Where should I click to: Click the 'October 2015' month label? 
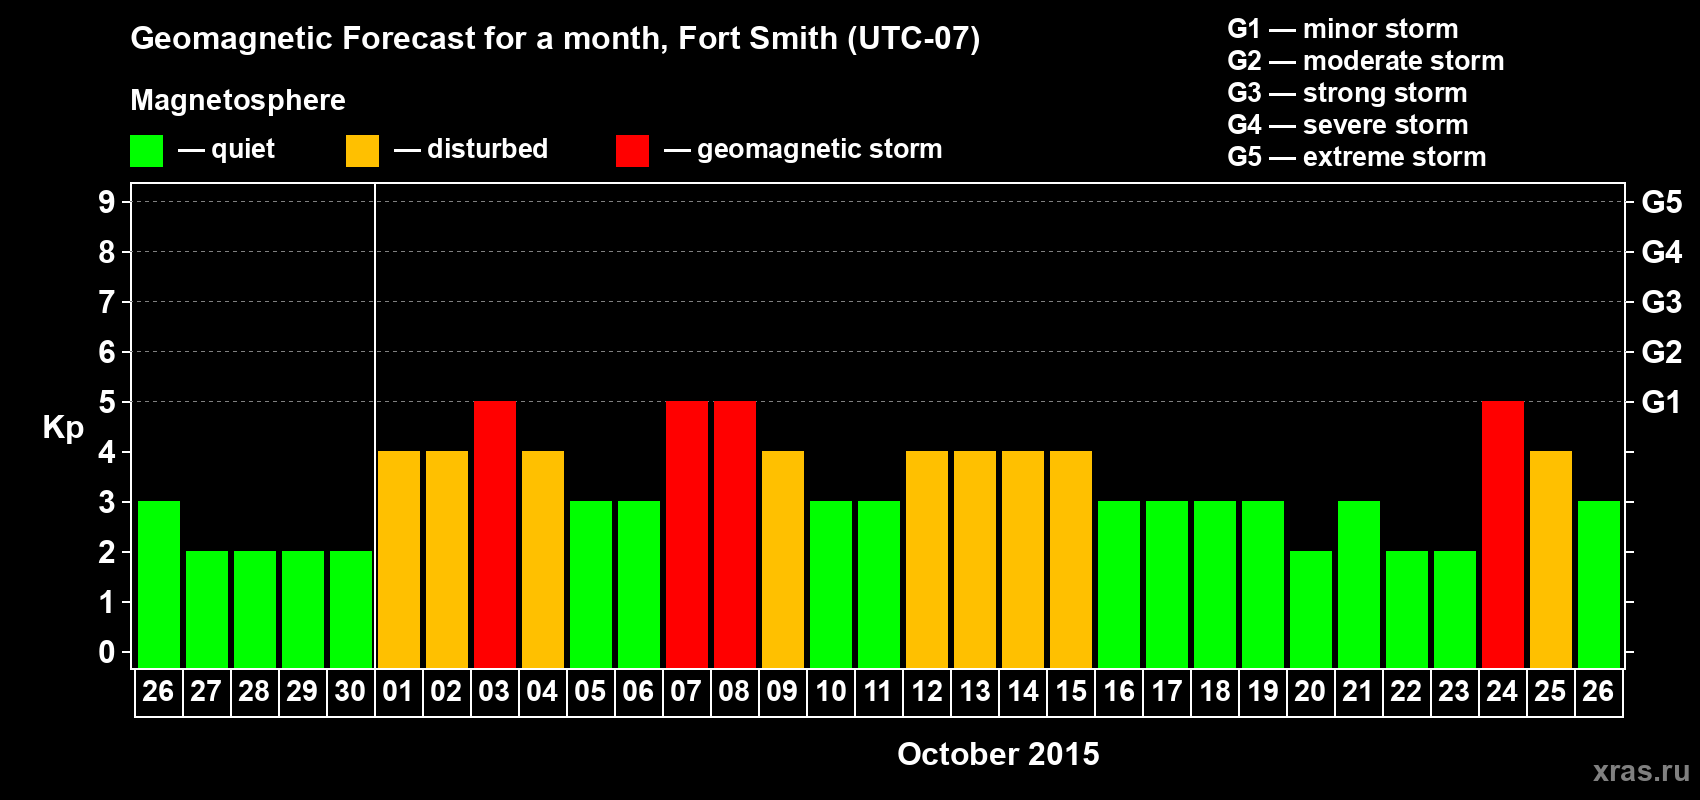(998, 754)
